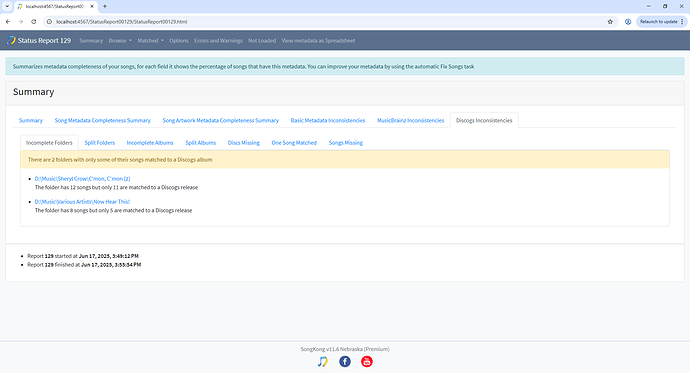The image size is (690, 373).
Task: Go back using the browser back arrow
Action: point(8,22)
